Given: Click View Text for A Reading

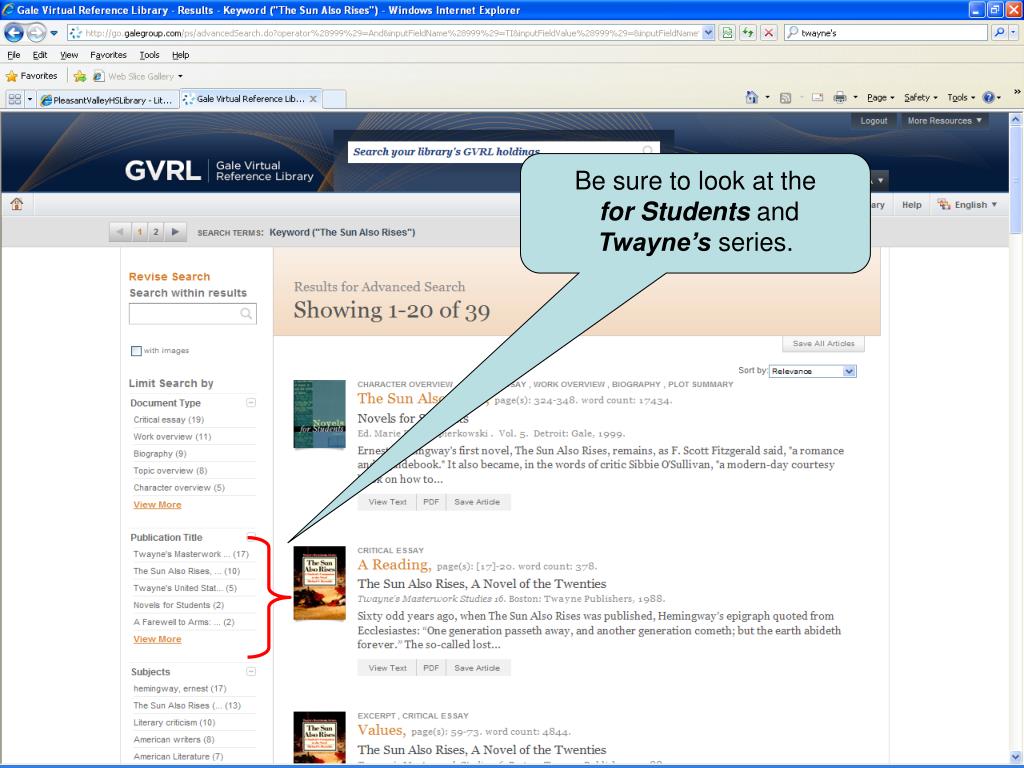Looking at the screenshot, I should (387, 667).
